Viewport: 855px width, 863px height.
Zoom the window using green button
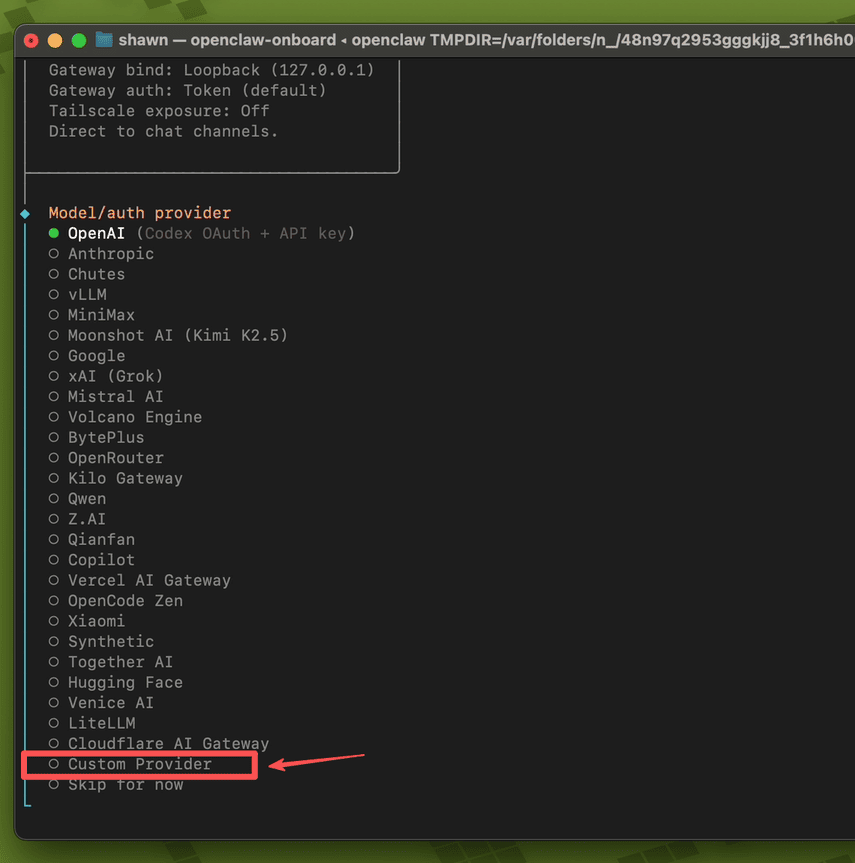coord(76,41)
